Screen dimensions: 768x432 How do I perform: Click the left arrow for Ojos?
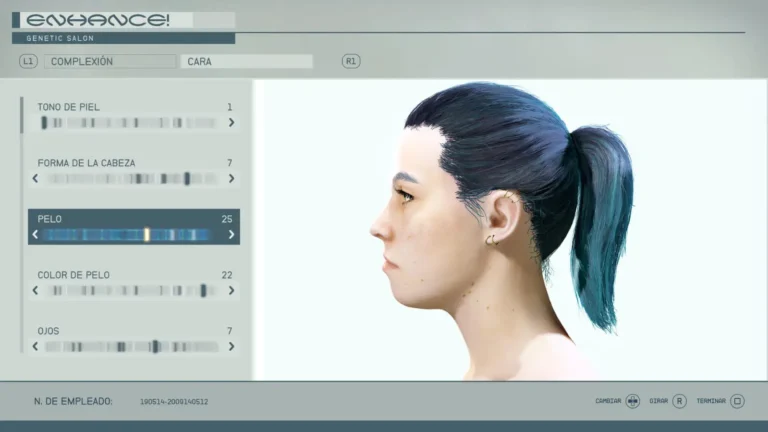pyautogui.click(x=36, y=347)
